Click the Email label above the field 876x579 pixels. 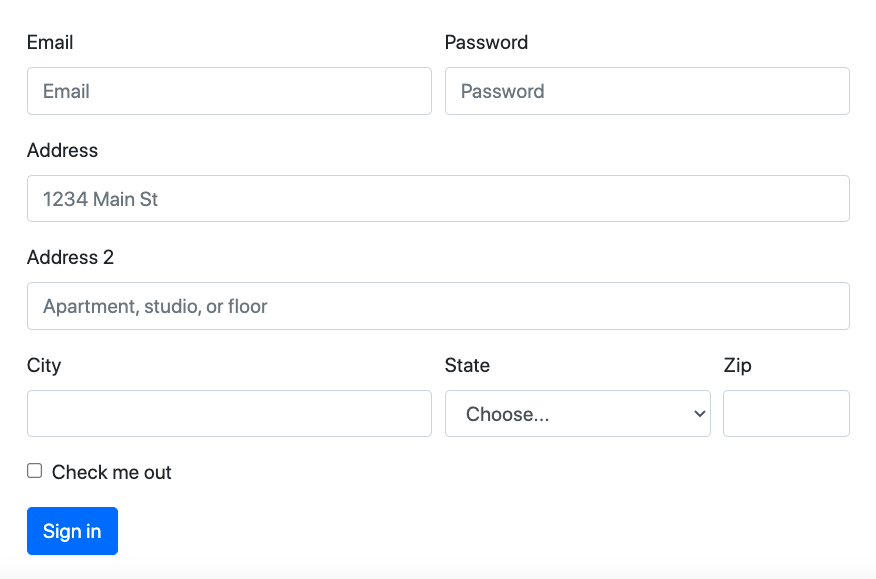click(x=48, y=42)
